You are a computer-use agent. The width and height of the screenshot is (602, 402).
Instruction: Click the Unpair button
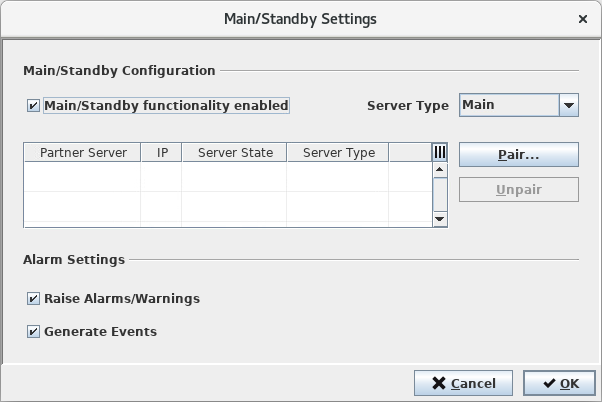pyautogui.click(x=518, y=190)
